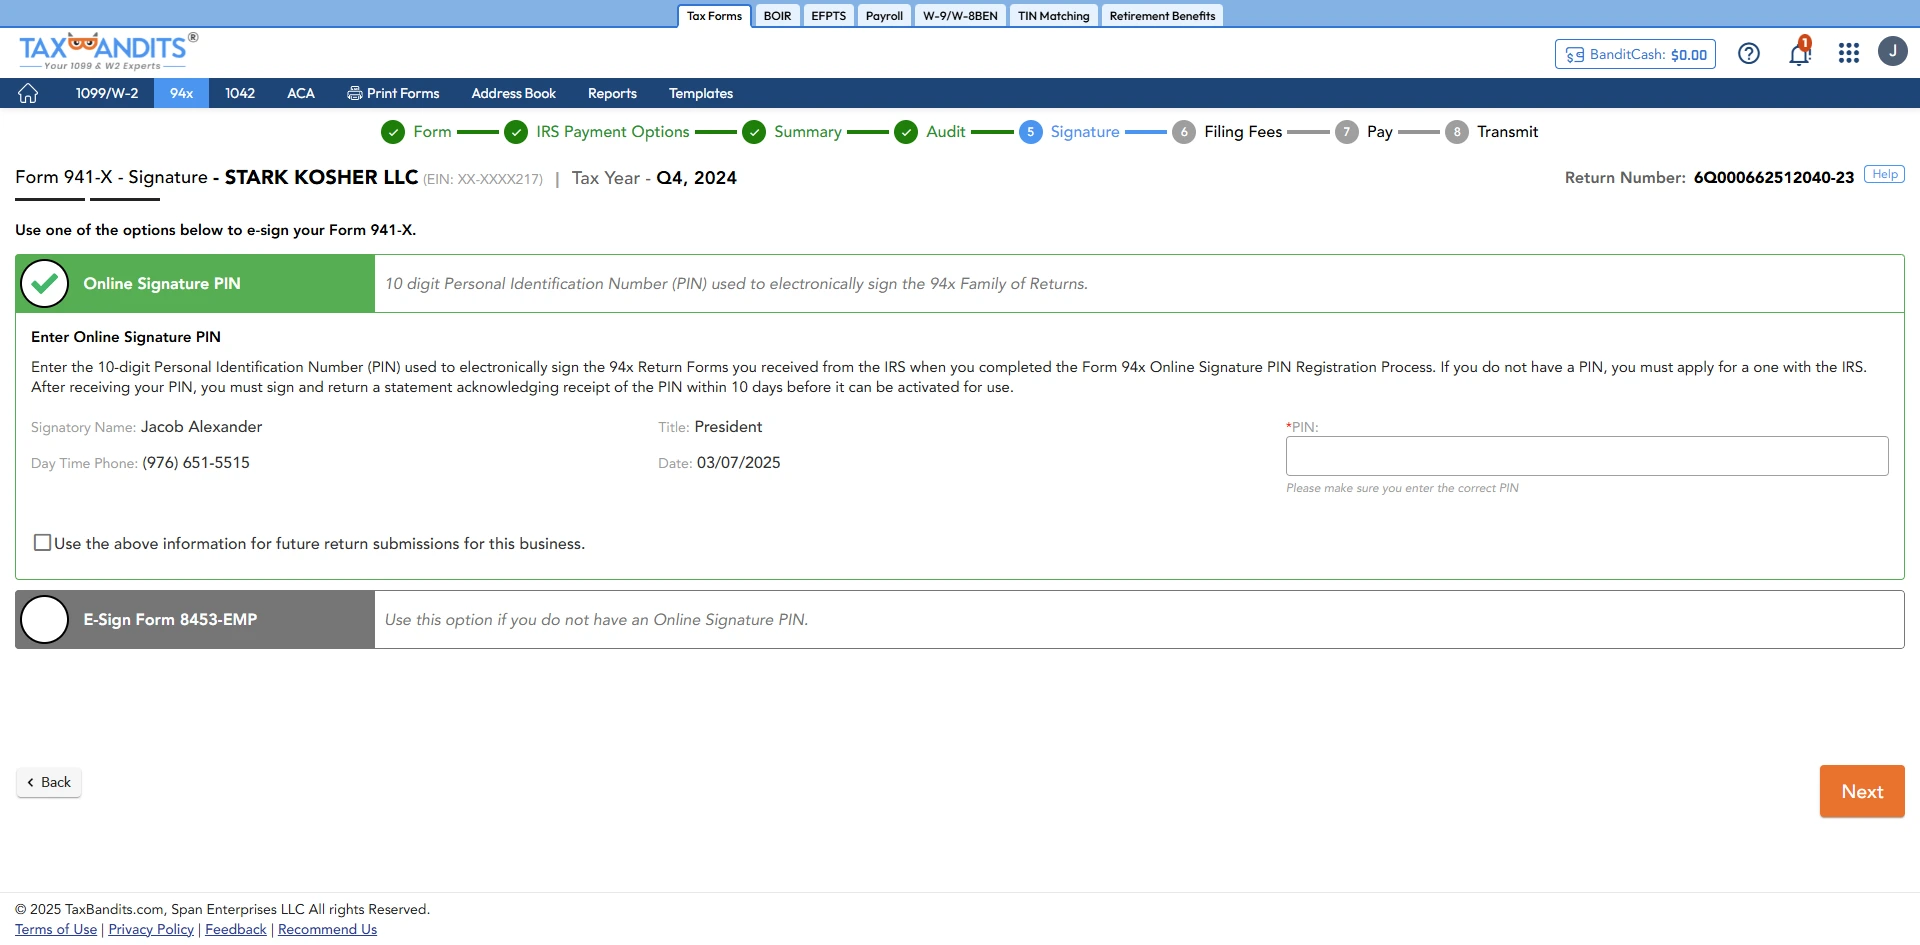1920x945 pixels.
Task: Open the Retirement Benefits tab
Action: [x=1162, y=16]
